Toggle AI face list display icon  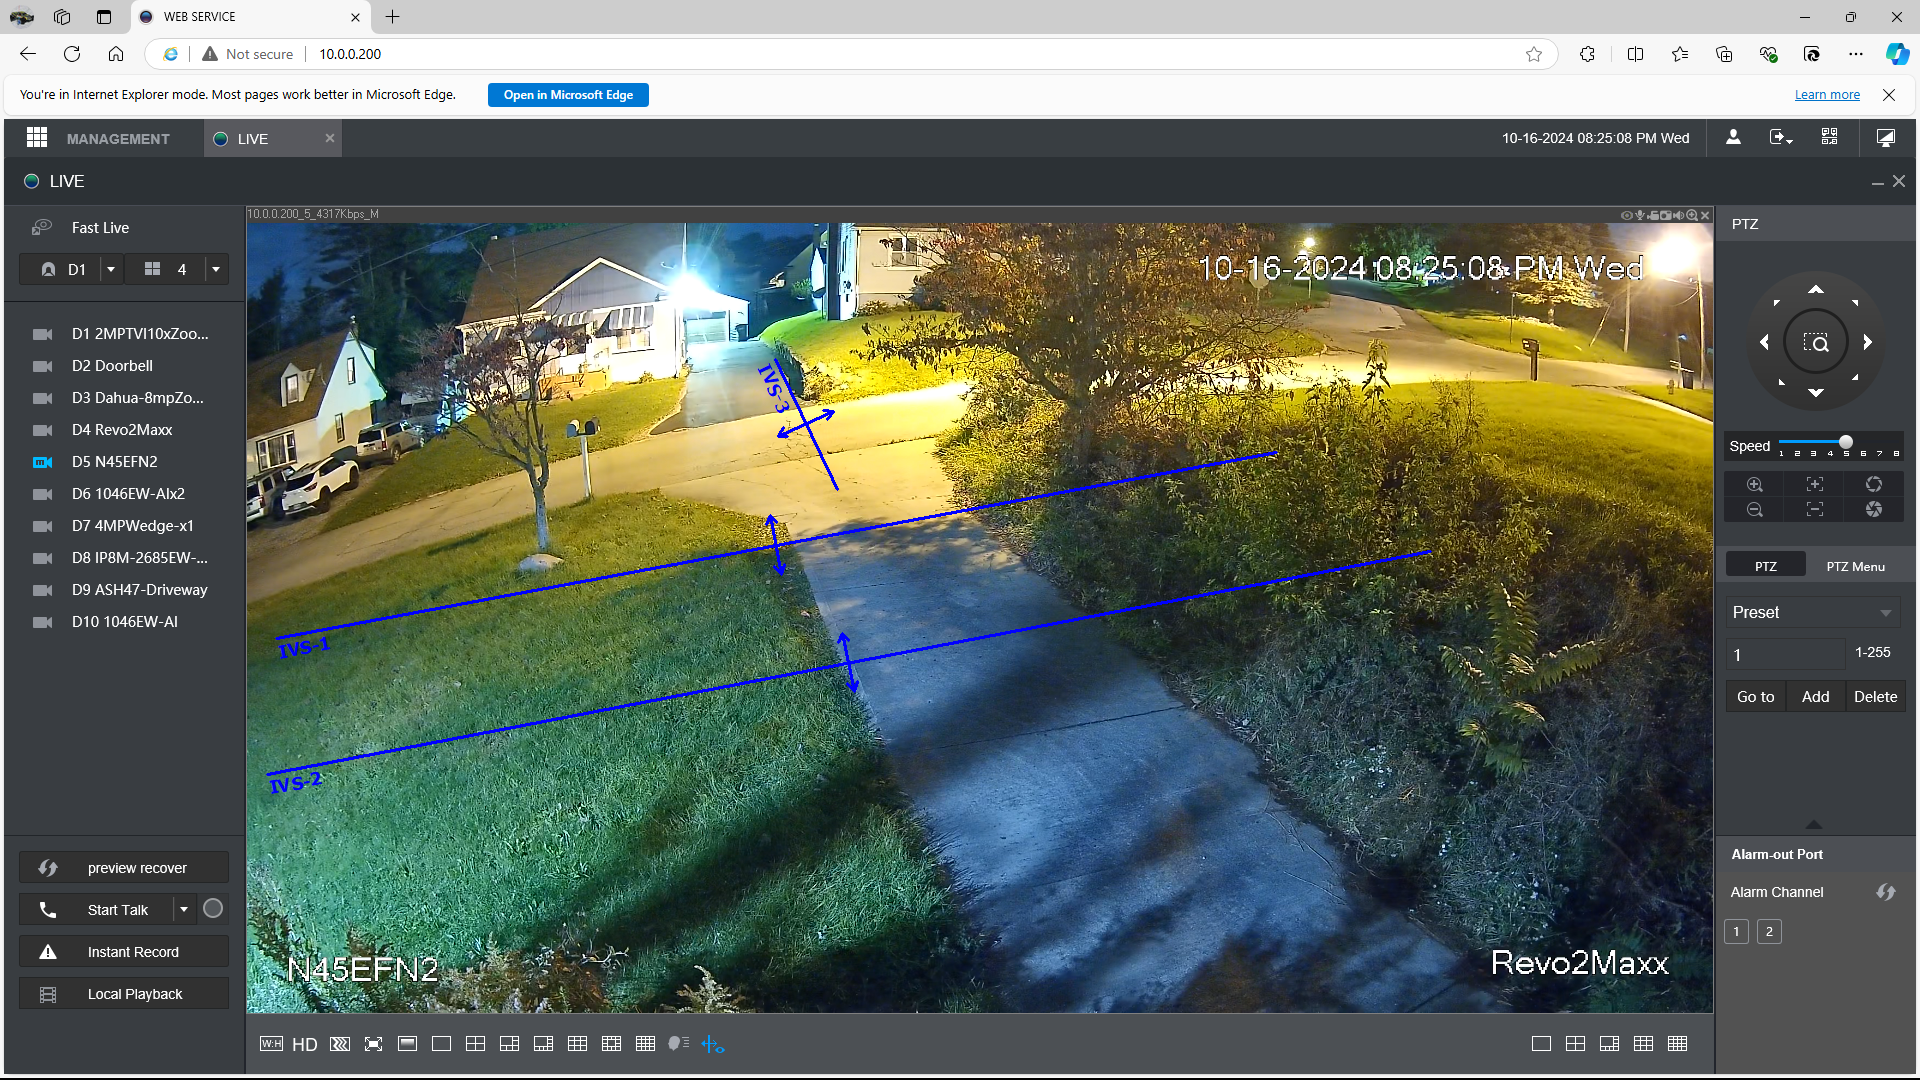coord(679,1044)
